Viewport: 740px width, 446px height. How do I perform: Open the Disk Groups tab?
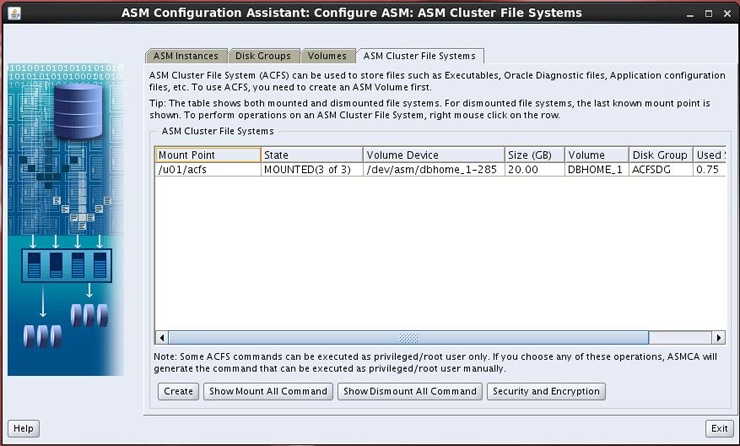coord(263,56)
